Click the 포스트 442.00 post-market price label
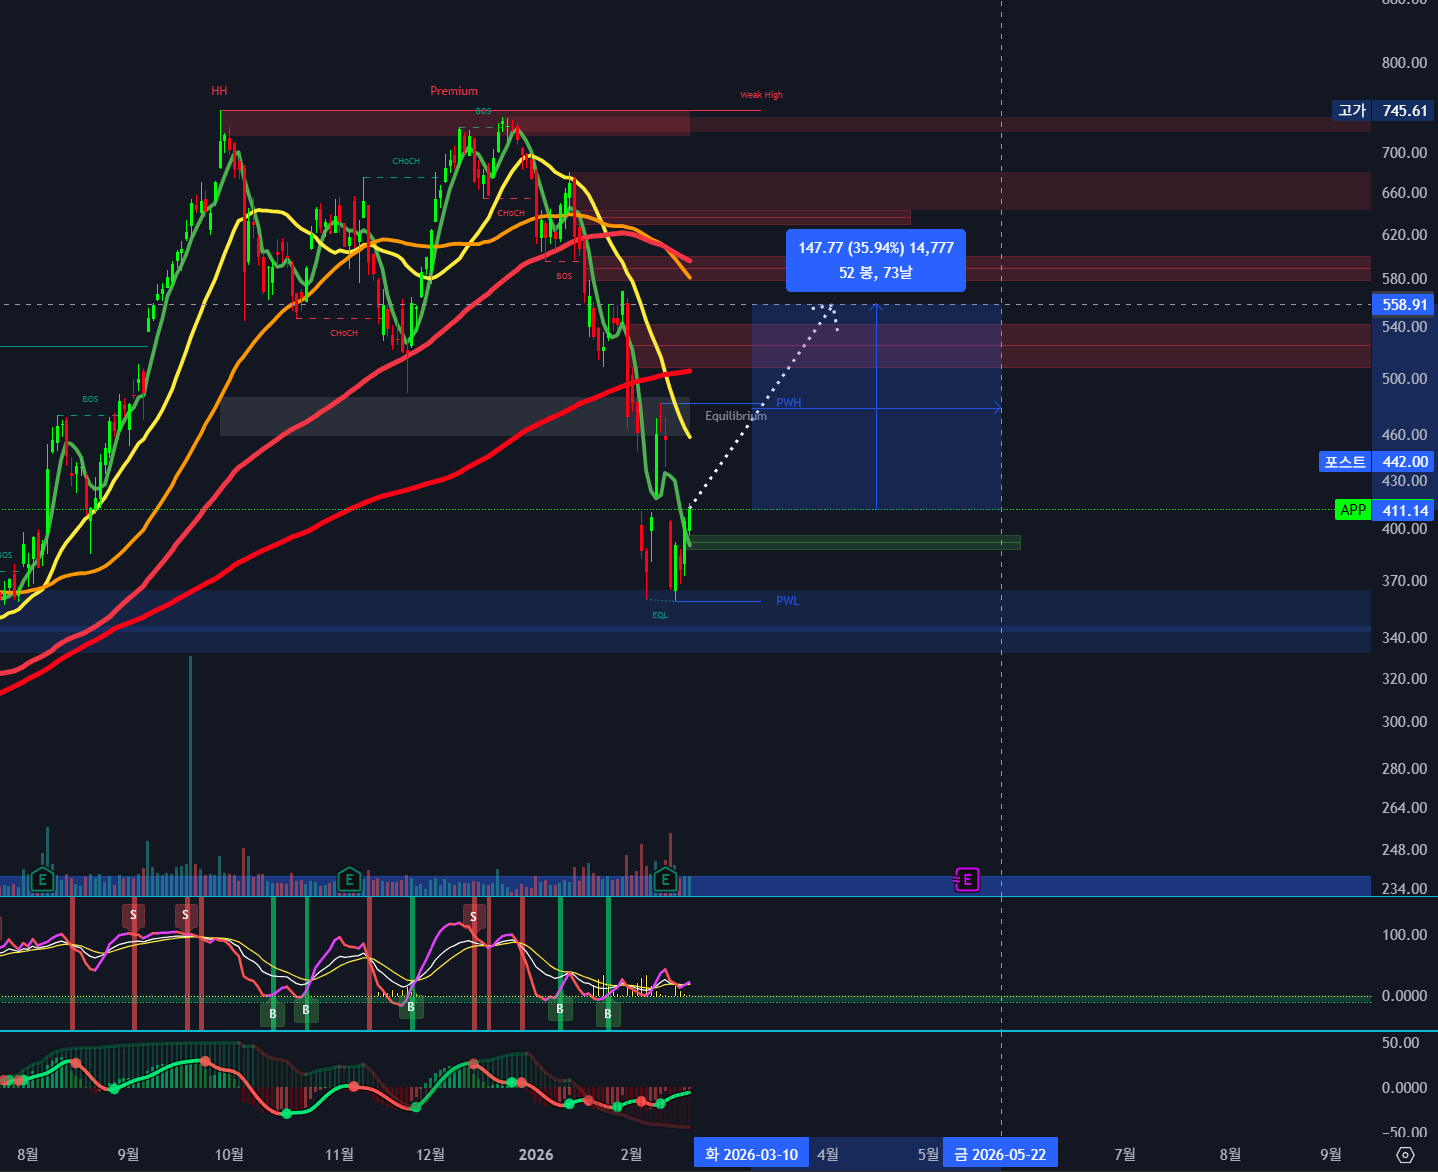The height and width of the screenshot is (1172, 1438). point(1376,461)
